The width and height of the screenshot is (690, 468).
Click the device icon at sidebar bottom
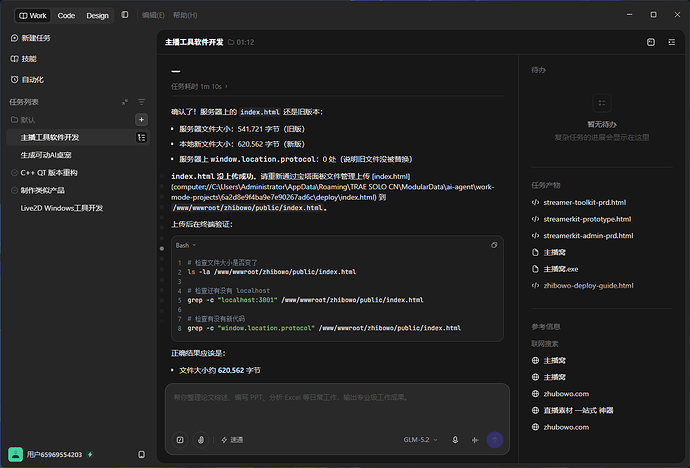(141, 454)
